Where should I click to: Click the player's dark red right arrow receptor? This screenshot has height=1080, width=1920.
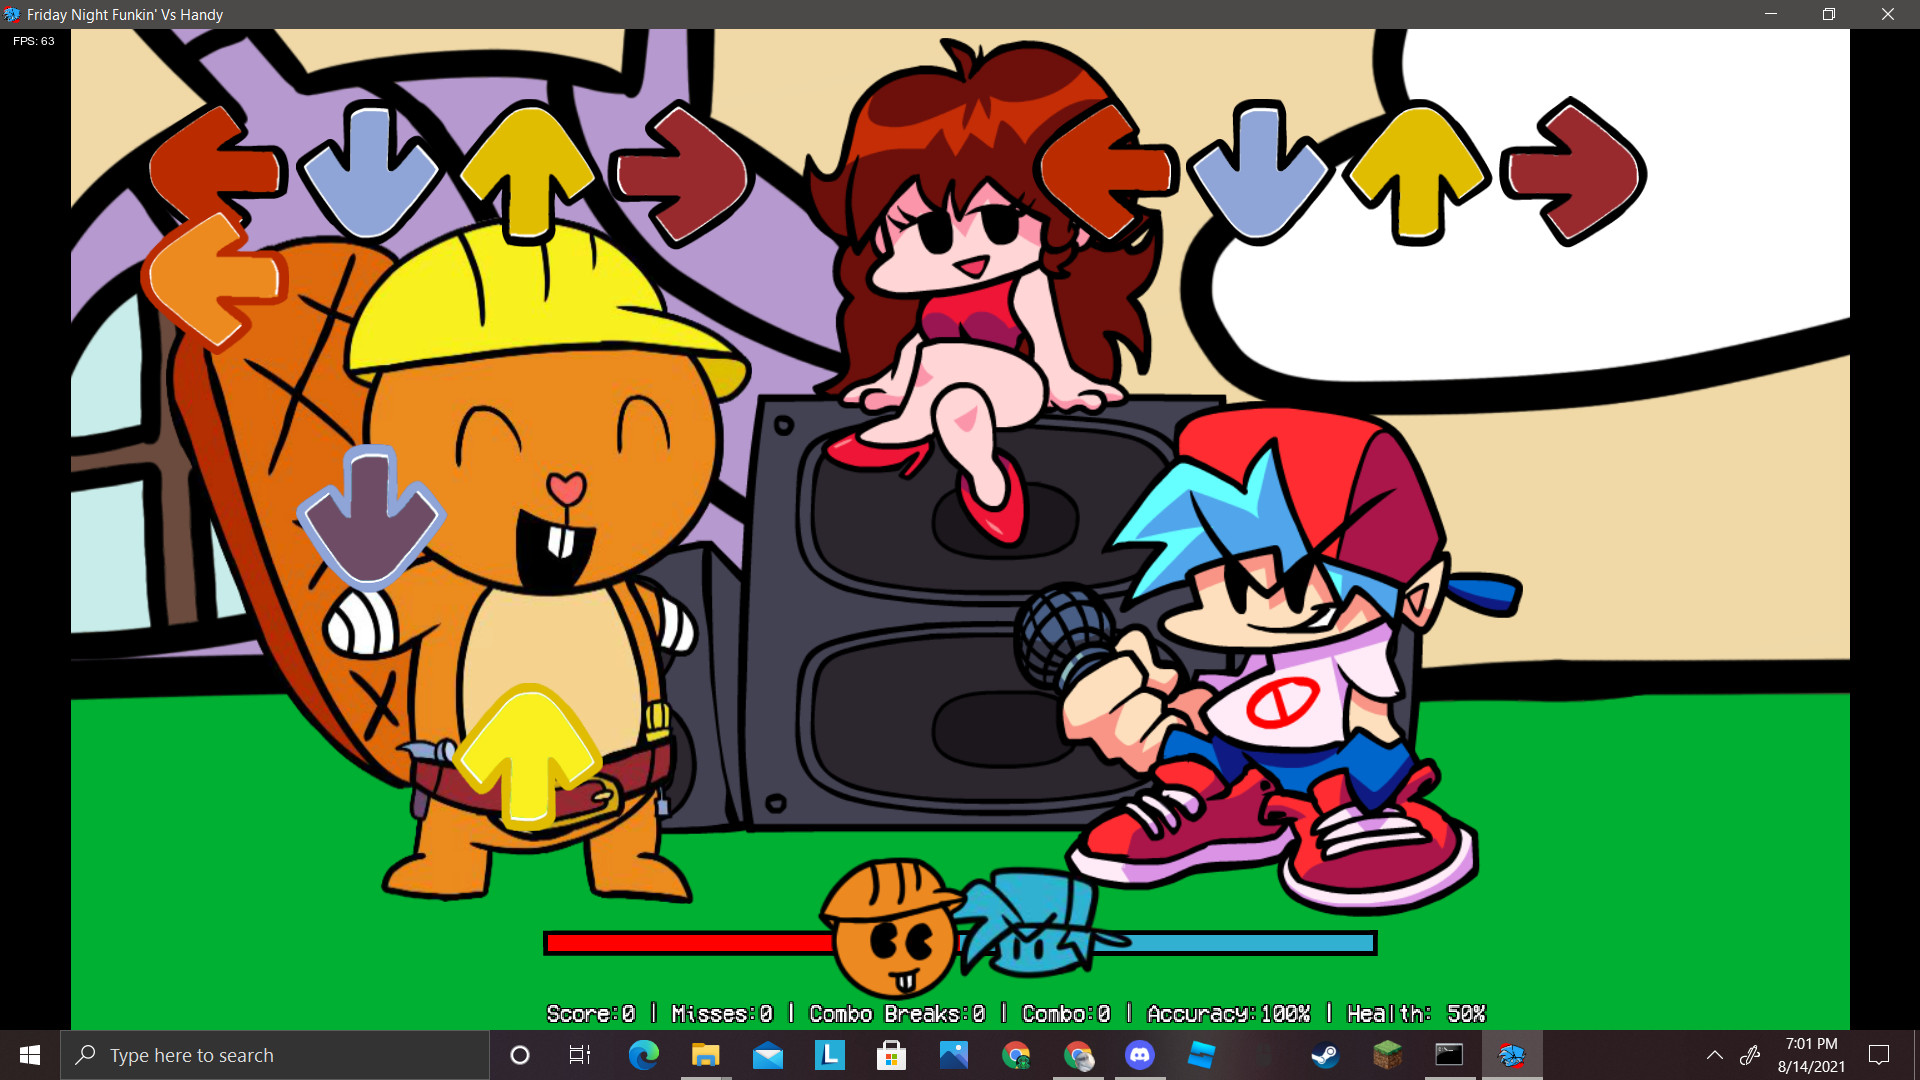tap(1574, 173)
